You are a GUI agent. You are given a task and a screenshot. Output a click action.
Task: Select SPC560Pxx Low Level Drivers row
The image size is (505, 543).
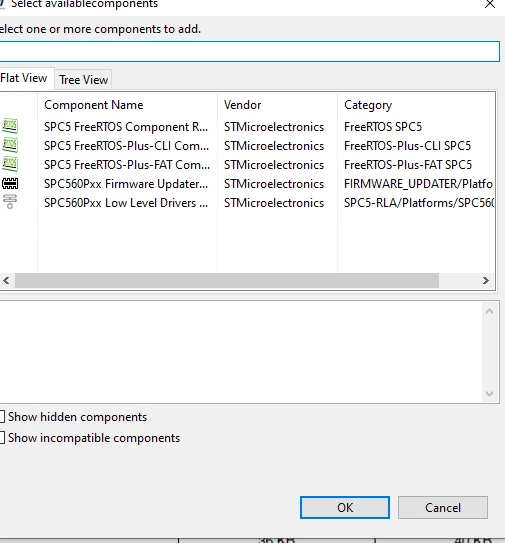[247, 203]
